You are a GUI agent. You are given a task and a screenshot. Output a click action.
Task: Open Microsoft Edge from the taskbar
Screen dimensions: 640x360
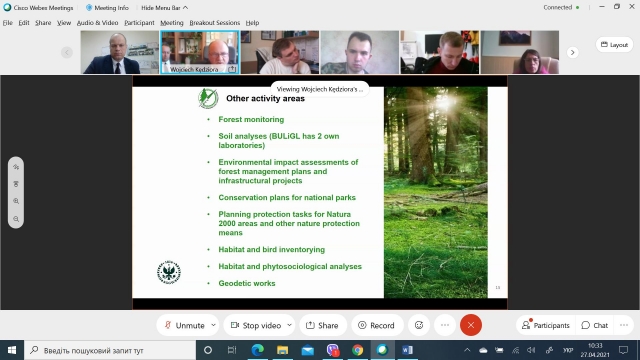click(x=258, y=350)
